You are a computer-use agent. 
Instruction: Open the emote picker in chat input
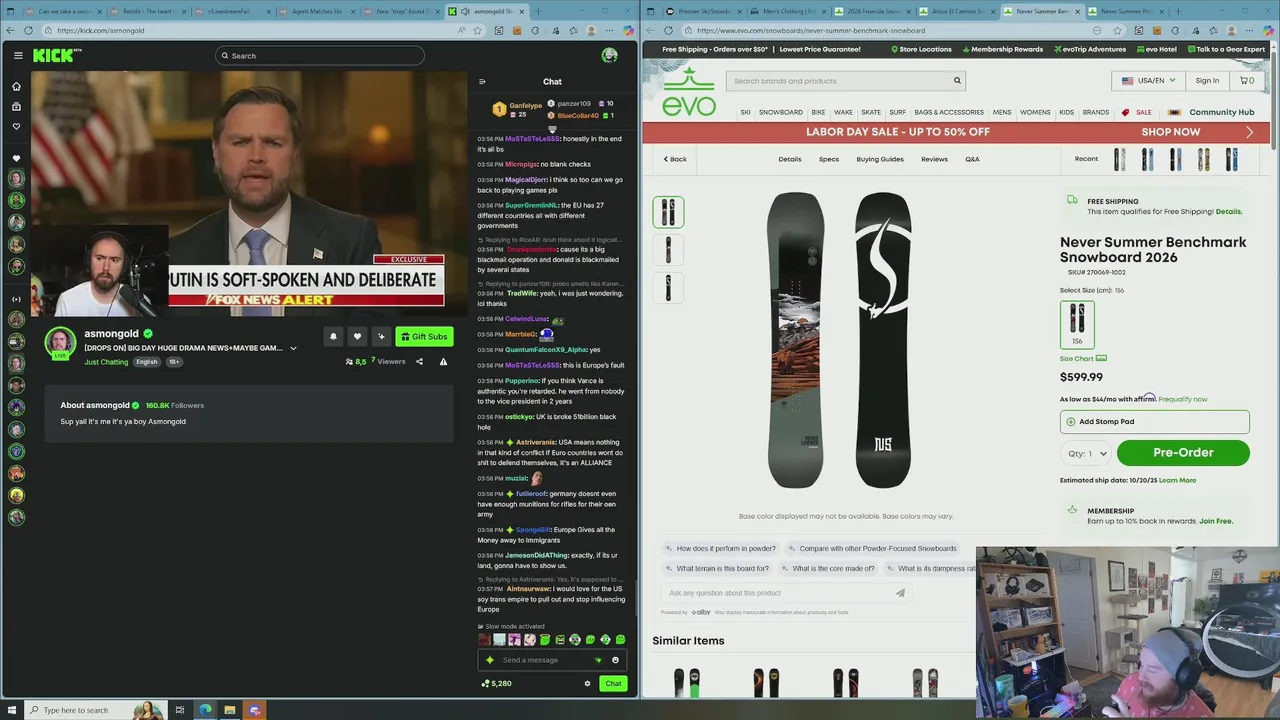click(x=615, y=660)
